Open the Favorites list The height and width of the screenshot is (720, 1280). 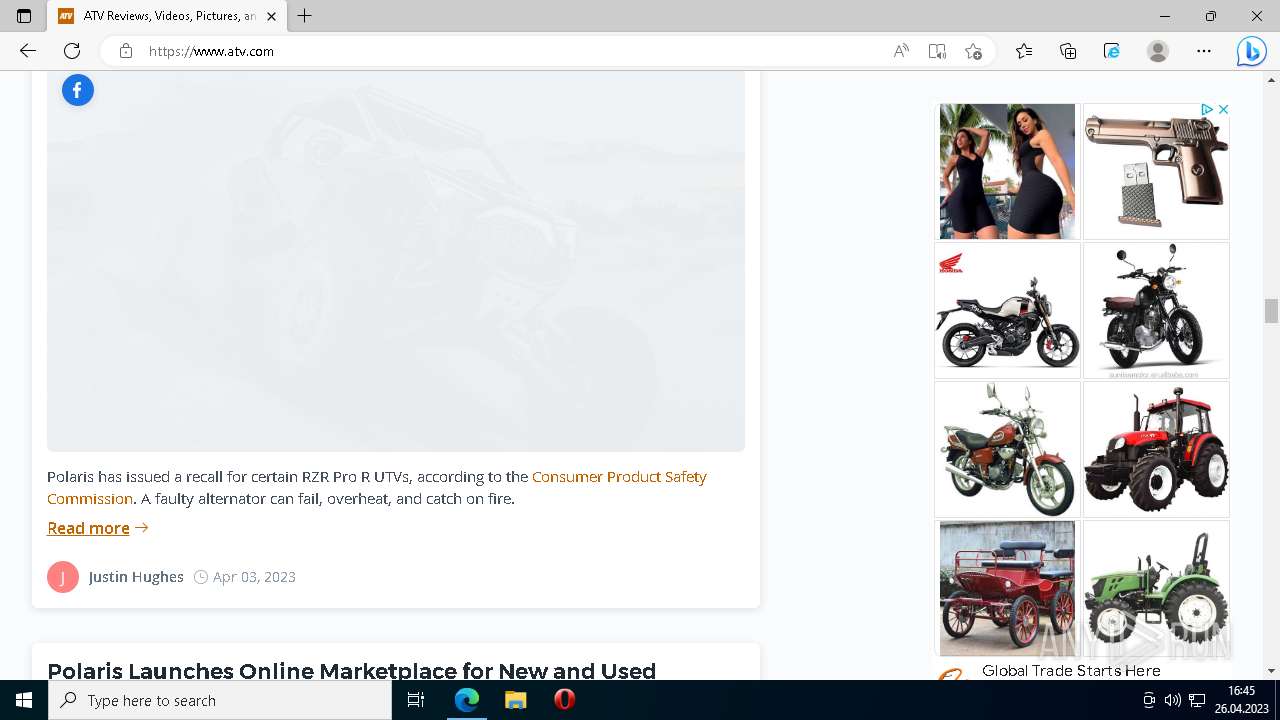click(1024, 51)
